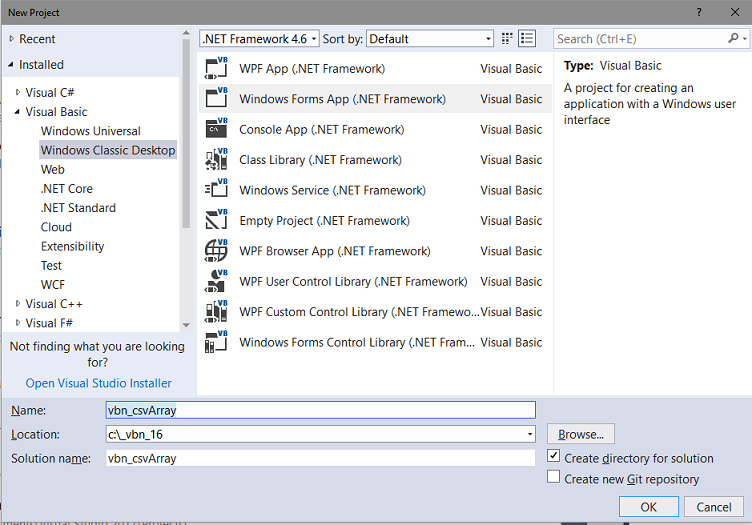Screen dimensions: 752x525
Task: Enable Create new Git repository checkbox
Action: [x=553, y=477]
